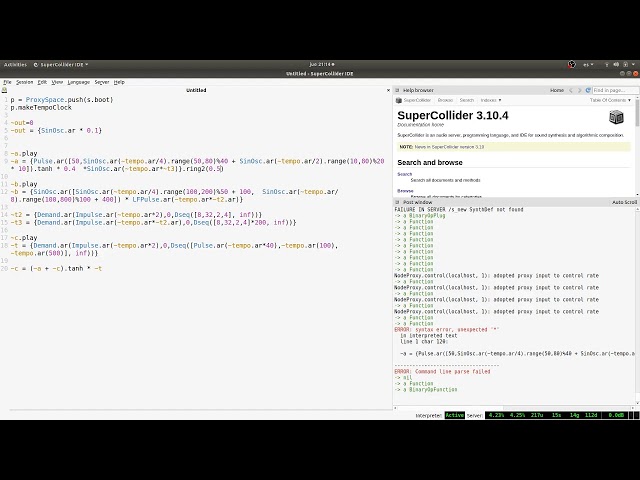This screenshot has height=480, width=640.
Task: Open the File menu
Action: pyautogui.click(x=7, y=82)
